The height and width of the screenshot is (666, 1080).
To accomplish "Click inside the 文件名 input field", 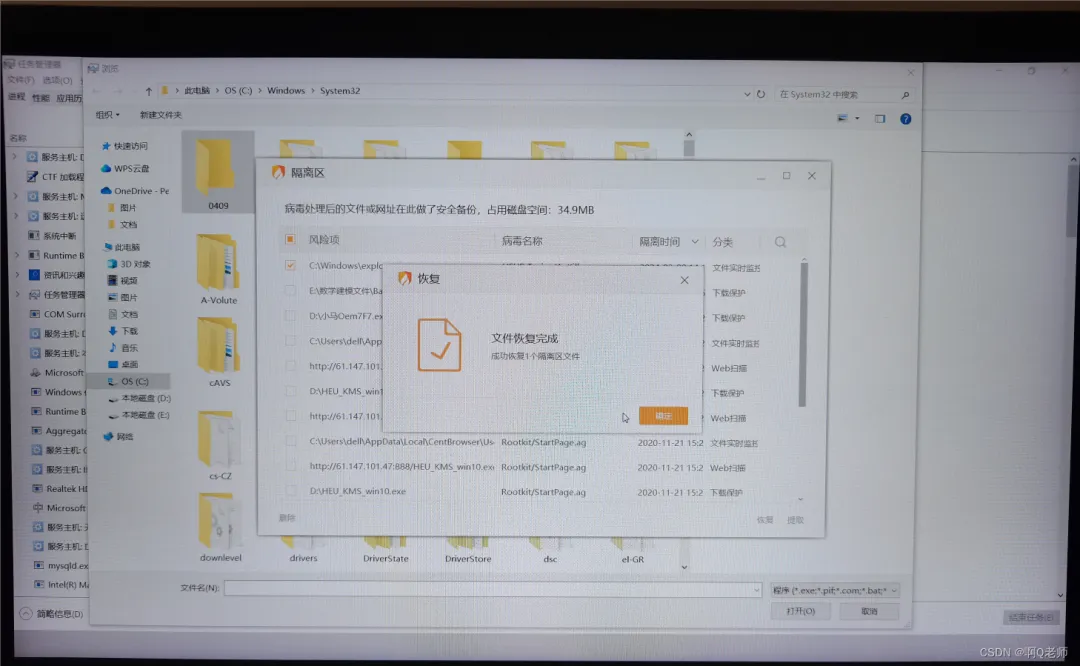I will click(450, 589).
